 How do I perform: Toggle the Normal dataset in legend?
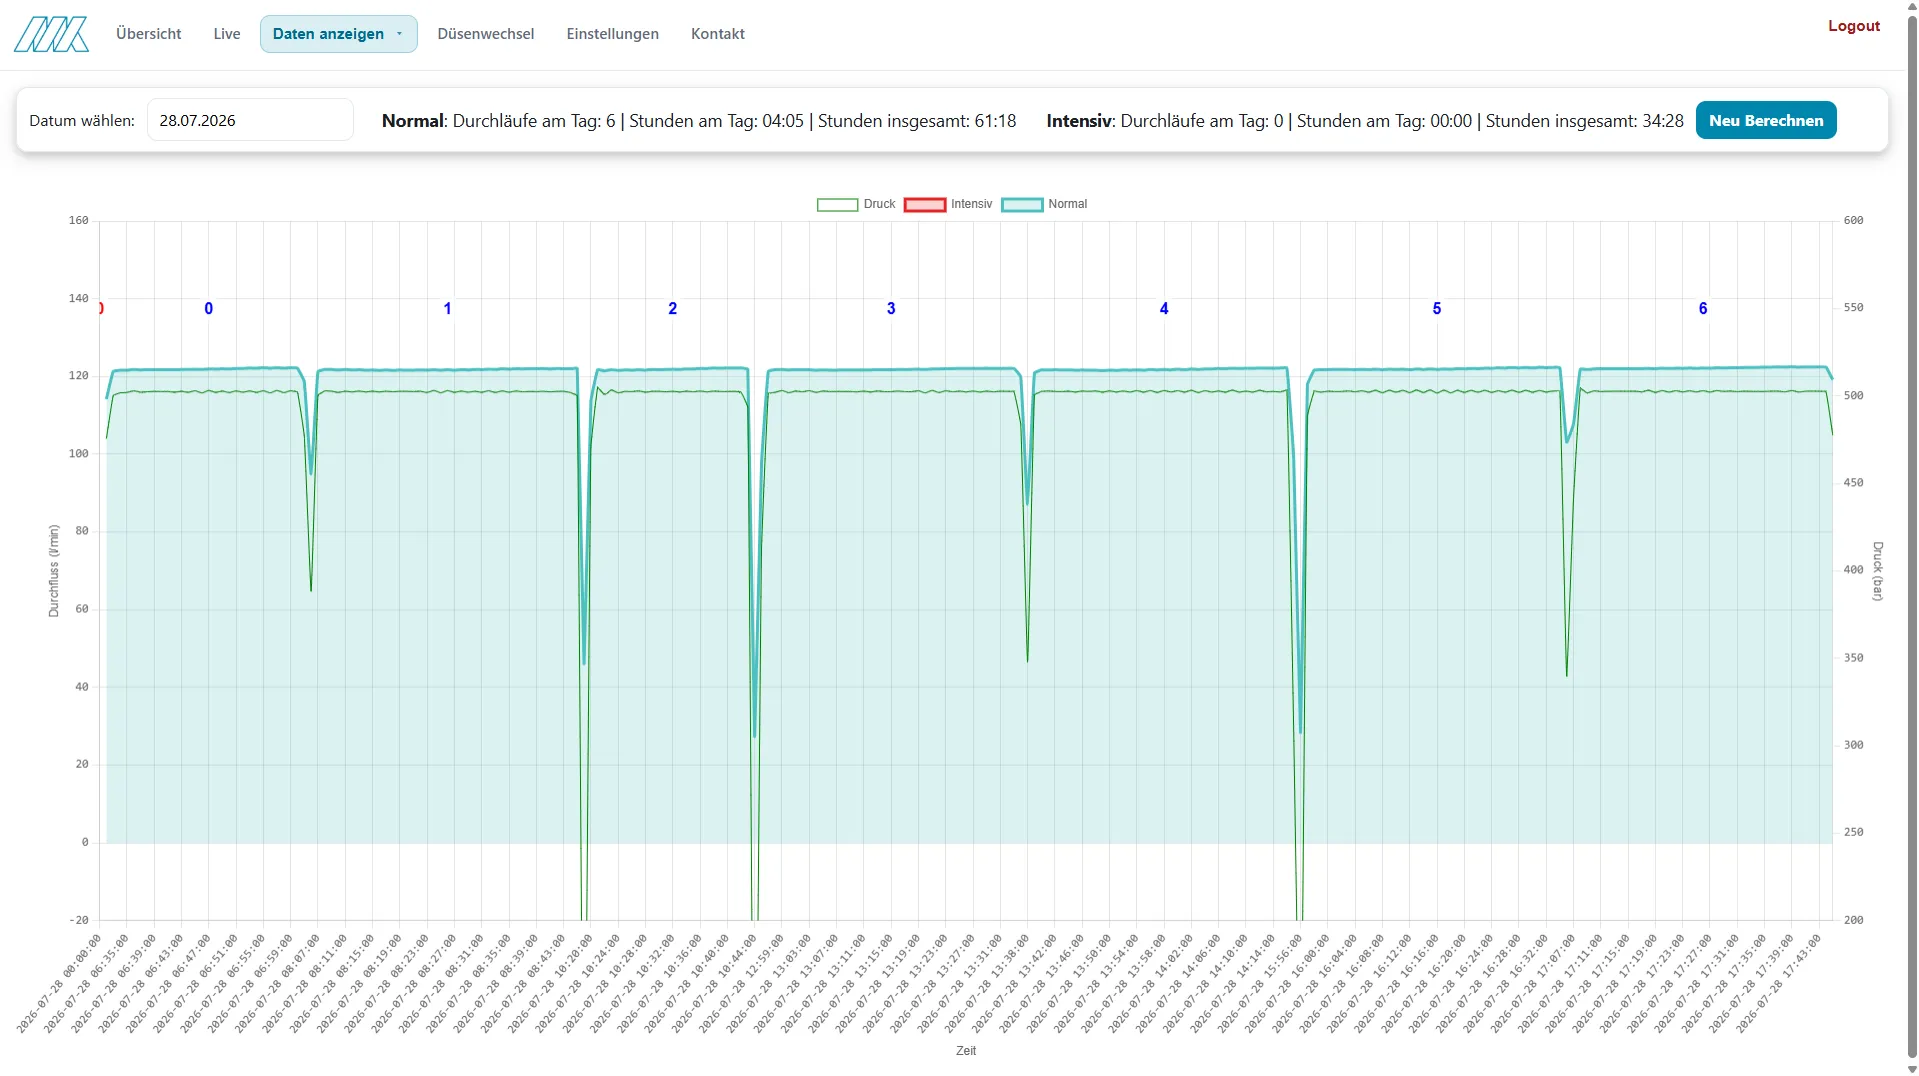1044,204
